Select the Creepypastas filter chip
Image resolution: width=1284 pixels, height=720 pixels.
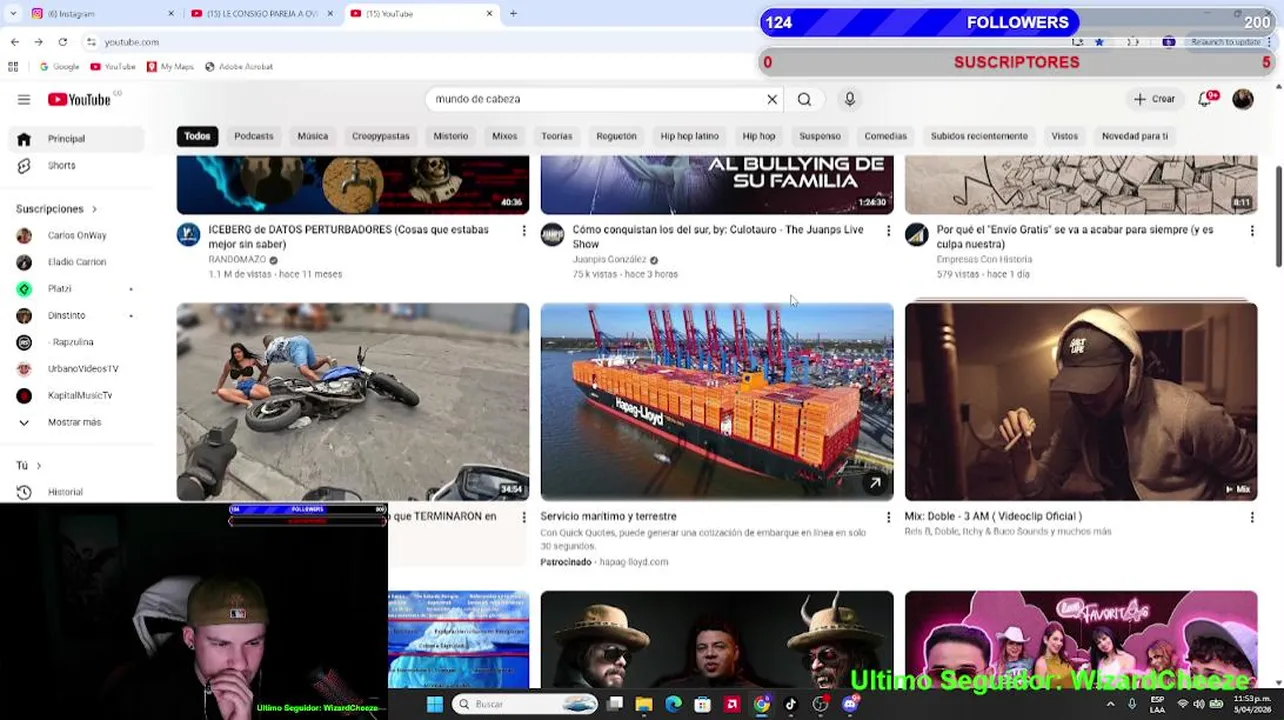[380, 136]
